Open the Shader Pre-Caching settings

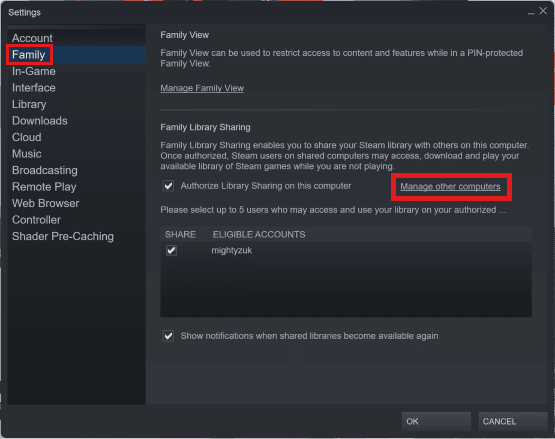point(63,236)
